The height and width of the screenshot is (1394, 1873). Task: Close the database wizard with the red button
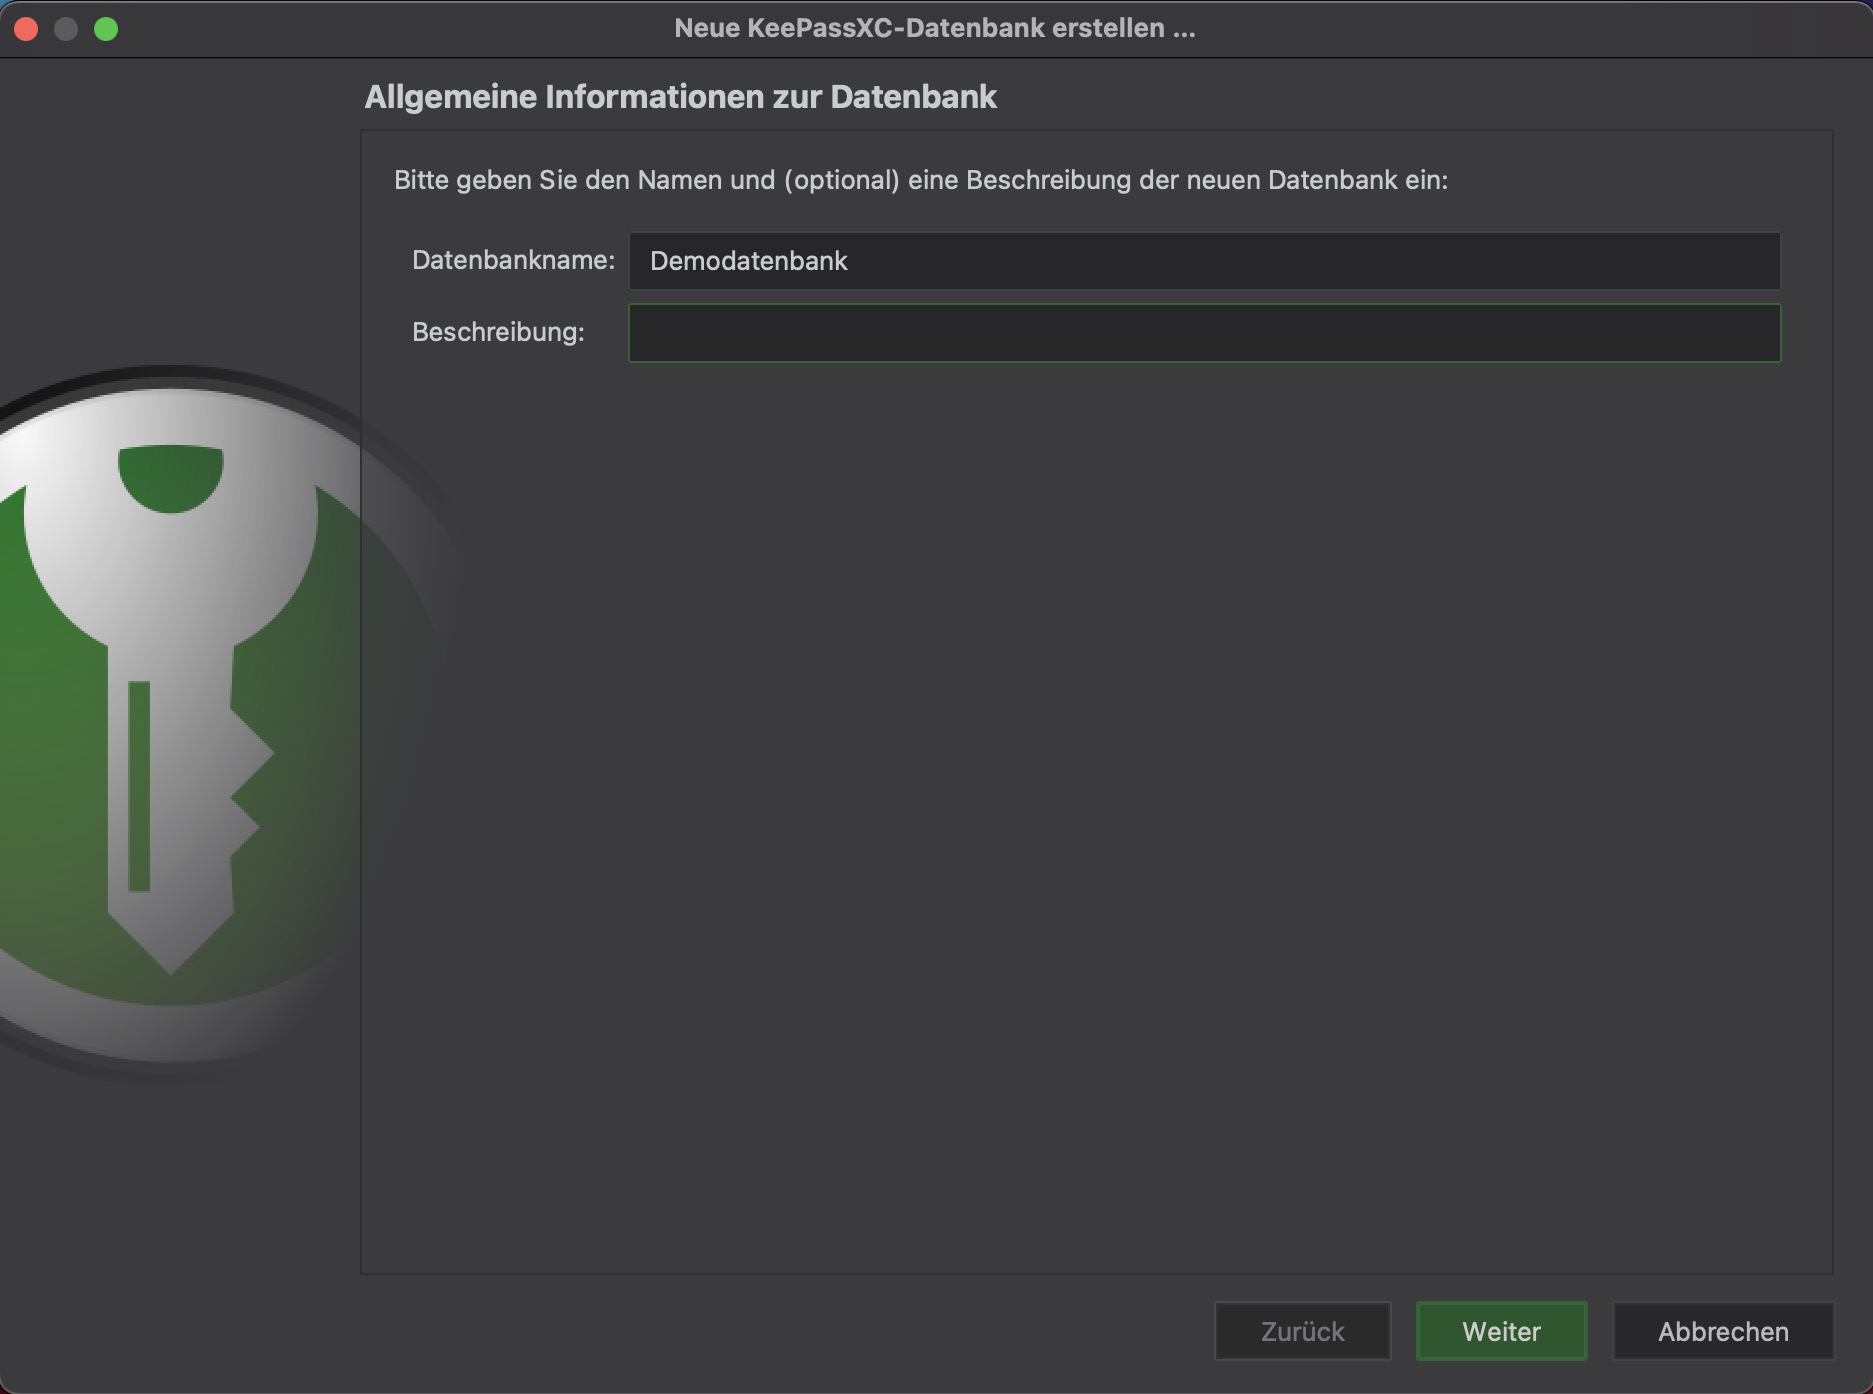(x=27, y=29)
